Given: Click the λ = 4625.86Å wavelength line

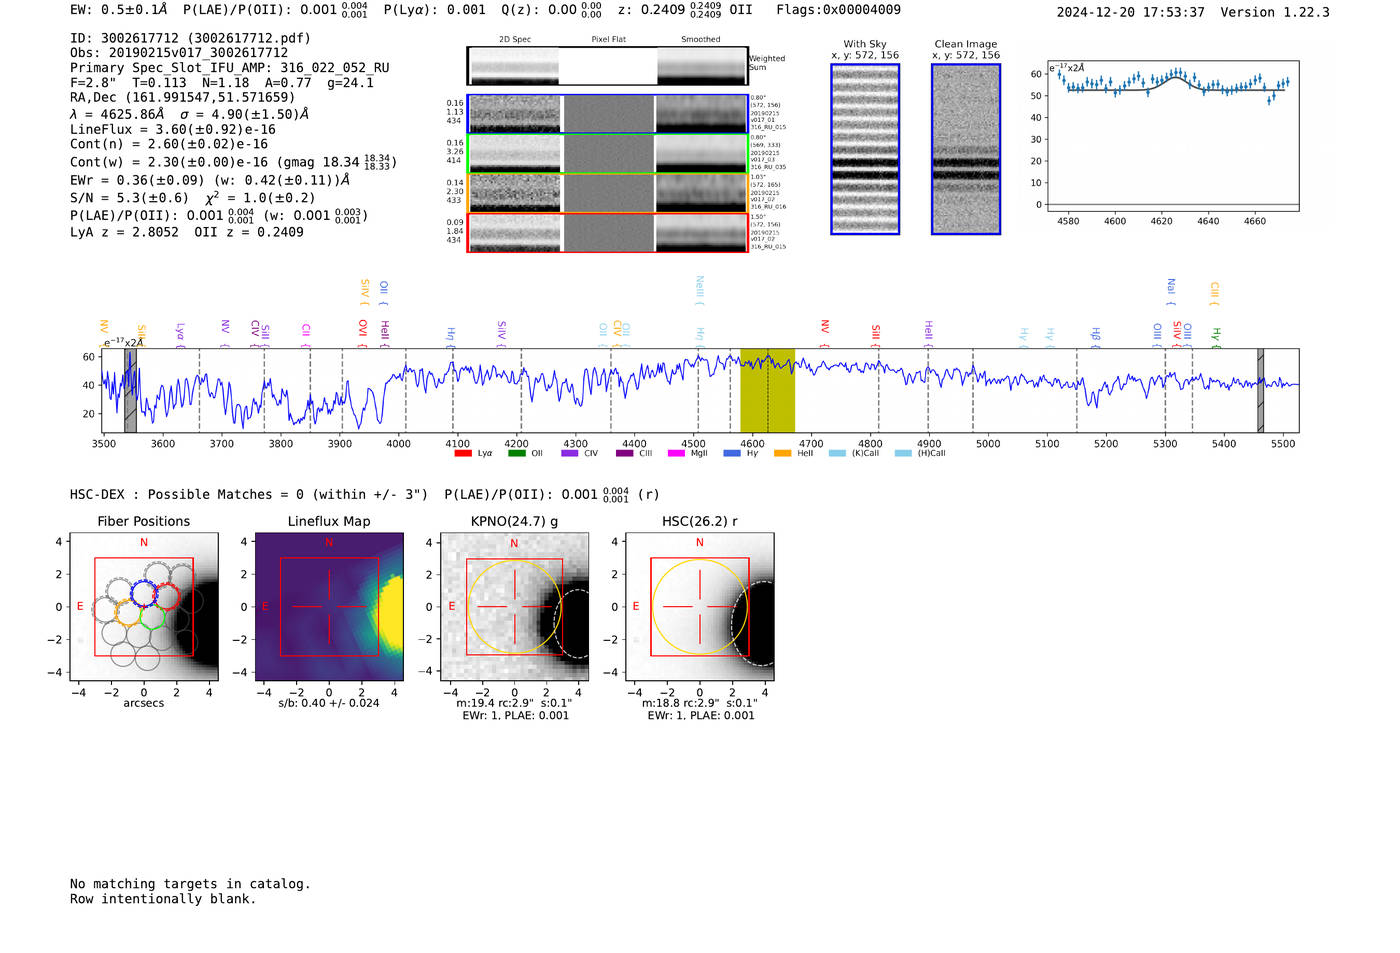Looking at the screenshot, I should coord(189,114).
